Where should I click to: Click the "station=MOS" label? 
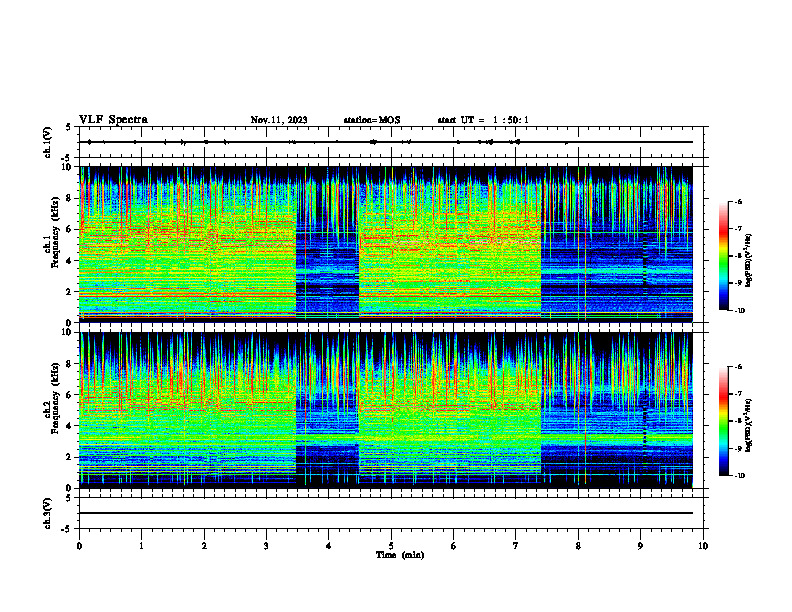coord(372,120)
